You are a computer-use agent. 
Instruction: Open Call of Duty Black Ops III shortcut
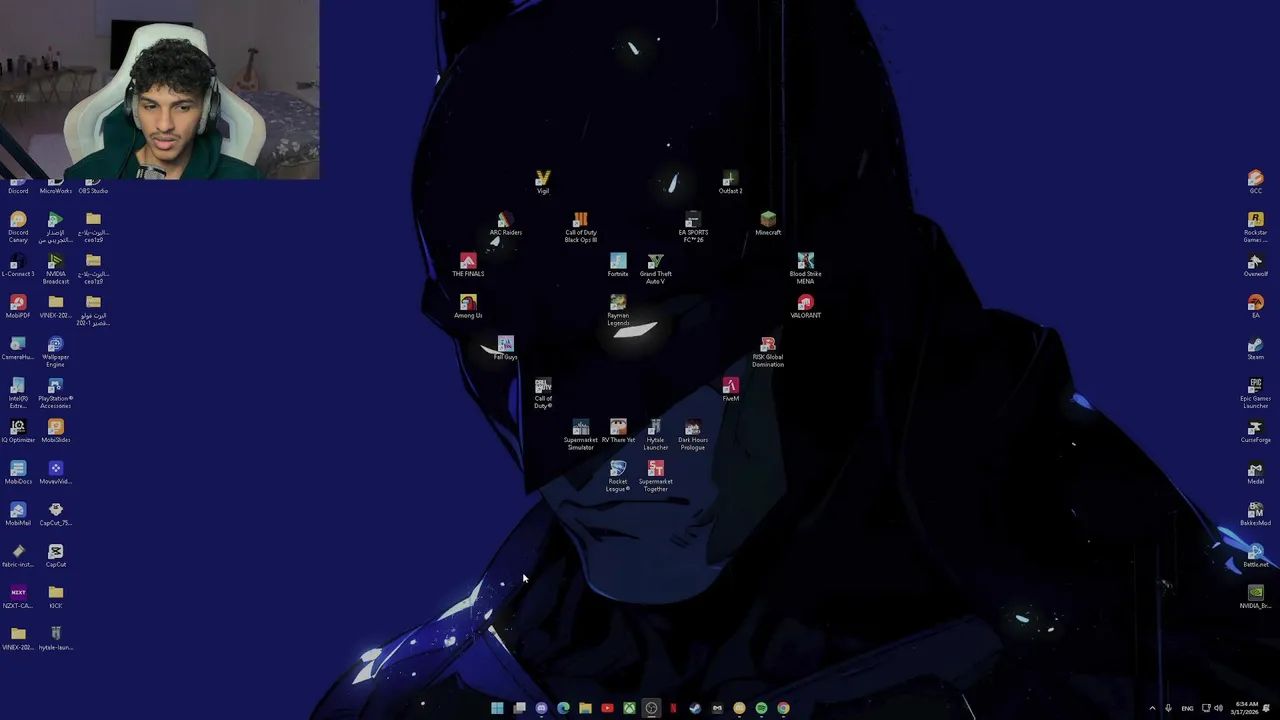[x=580, y=227]
